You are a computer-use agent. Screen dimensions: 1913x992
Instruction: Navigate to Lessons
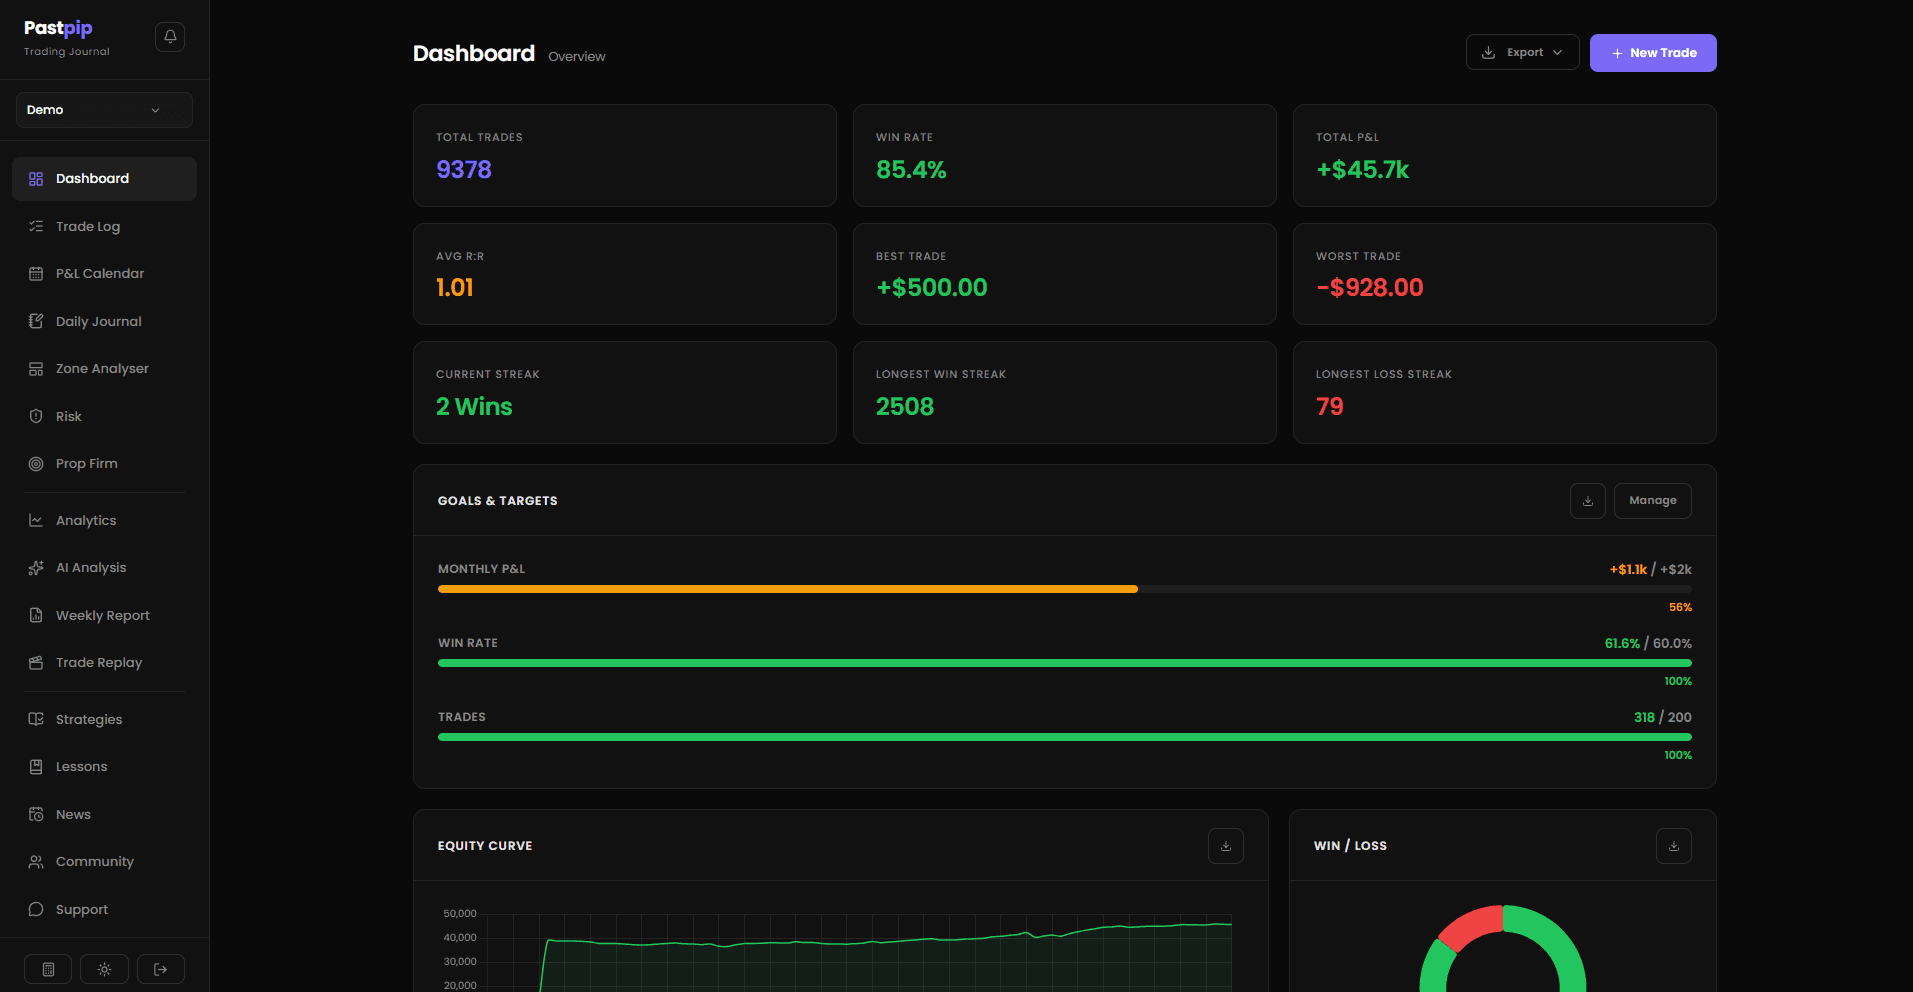[104, 767]
